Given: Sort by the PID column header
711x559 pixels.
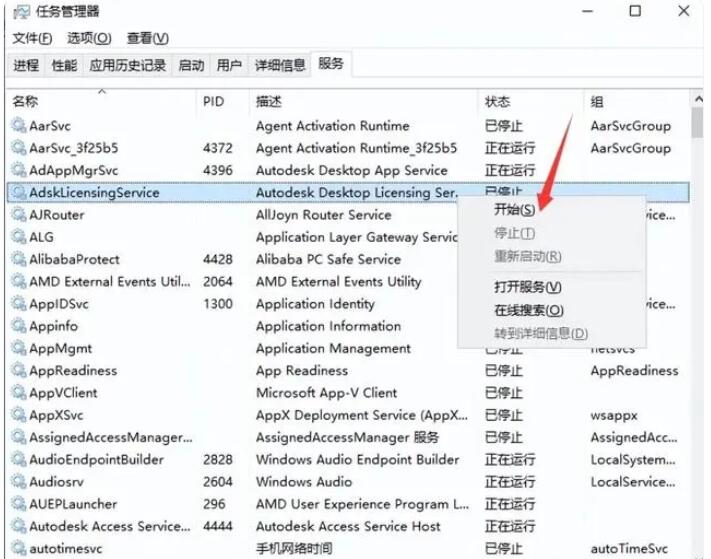Looking at the screenshot, I should [x=214, y=102].
